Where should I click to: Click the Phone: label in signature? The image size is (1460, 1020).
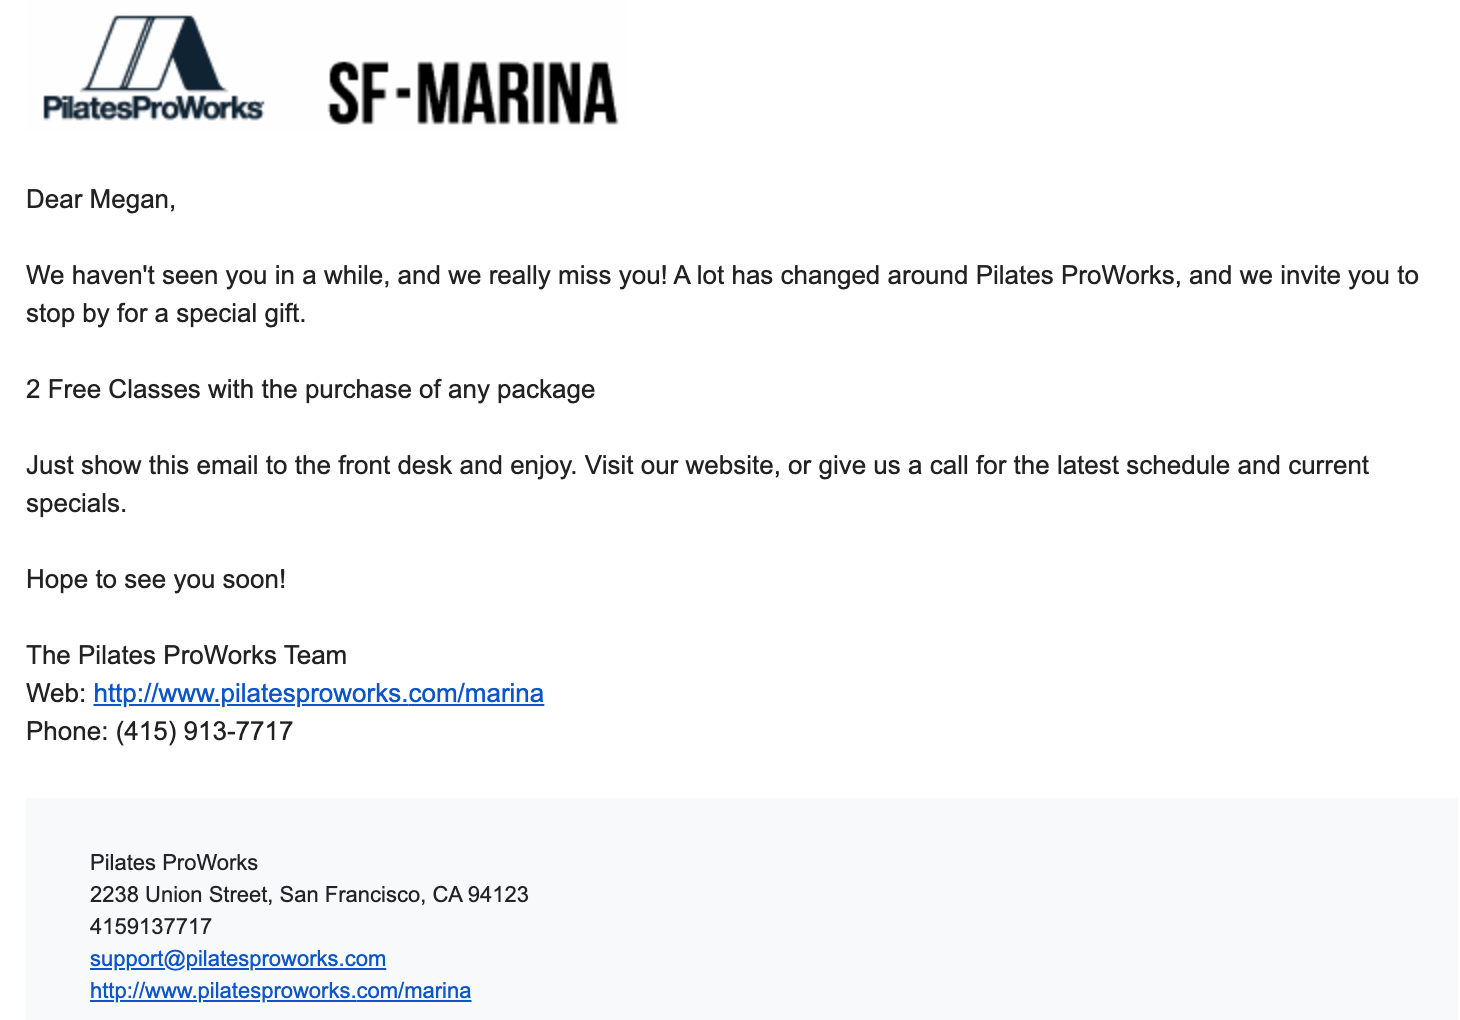tap(67, 731)
